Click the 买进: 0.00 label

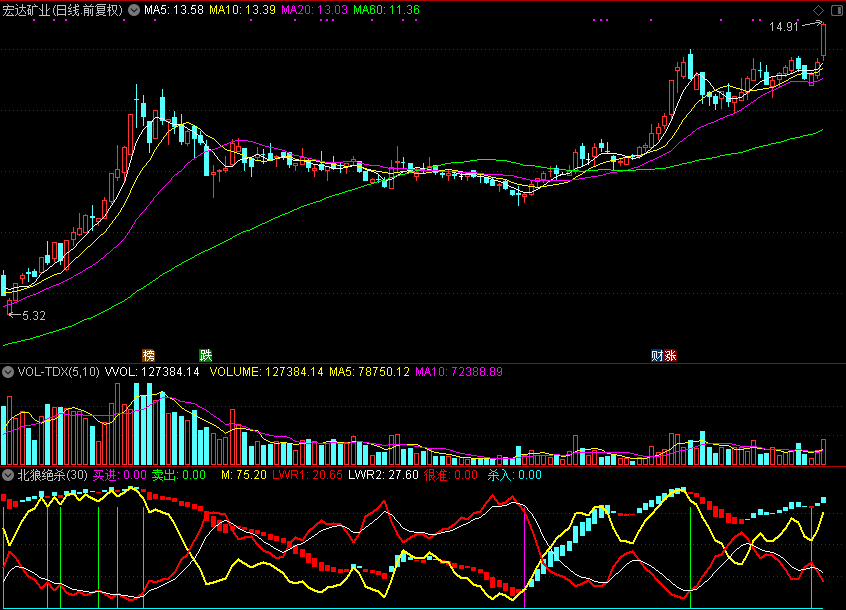(x=120, y=475)
